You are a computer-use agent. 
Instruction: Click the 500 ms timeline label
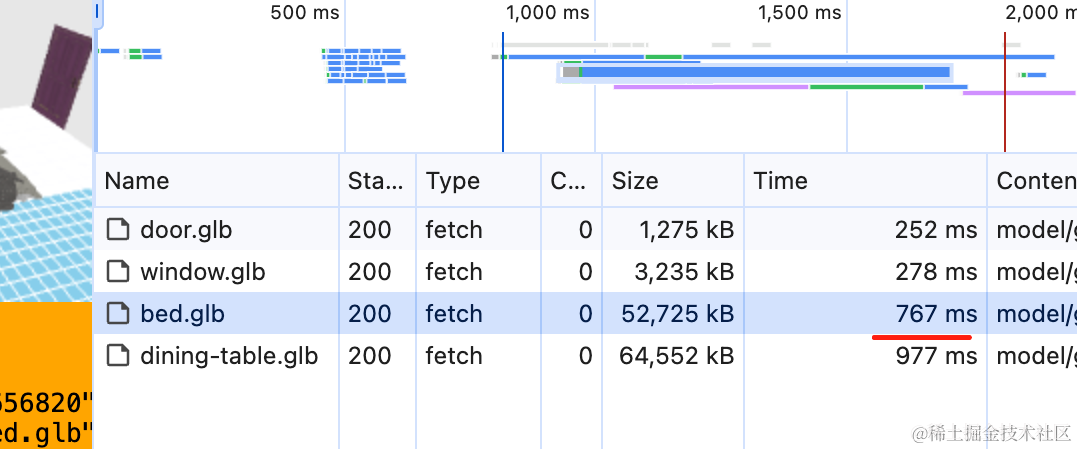coord(305,12)
